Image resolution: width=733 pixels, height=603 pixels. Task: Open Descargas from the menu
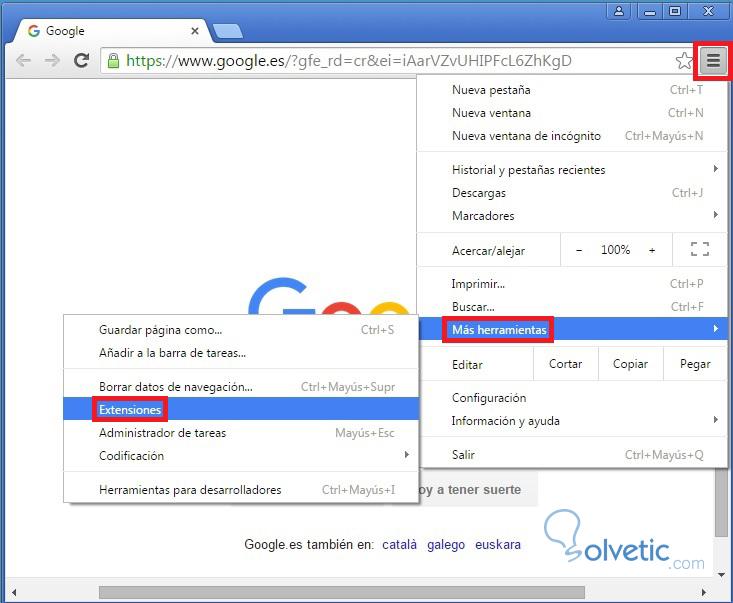pos(572,193)
